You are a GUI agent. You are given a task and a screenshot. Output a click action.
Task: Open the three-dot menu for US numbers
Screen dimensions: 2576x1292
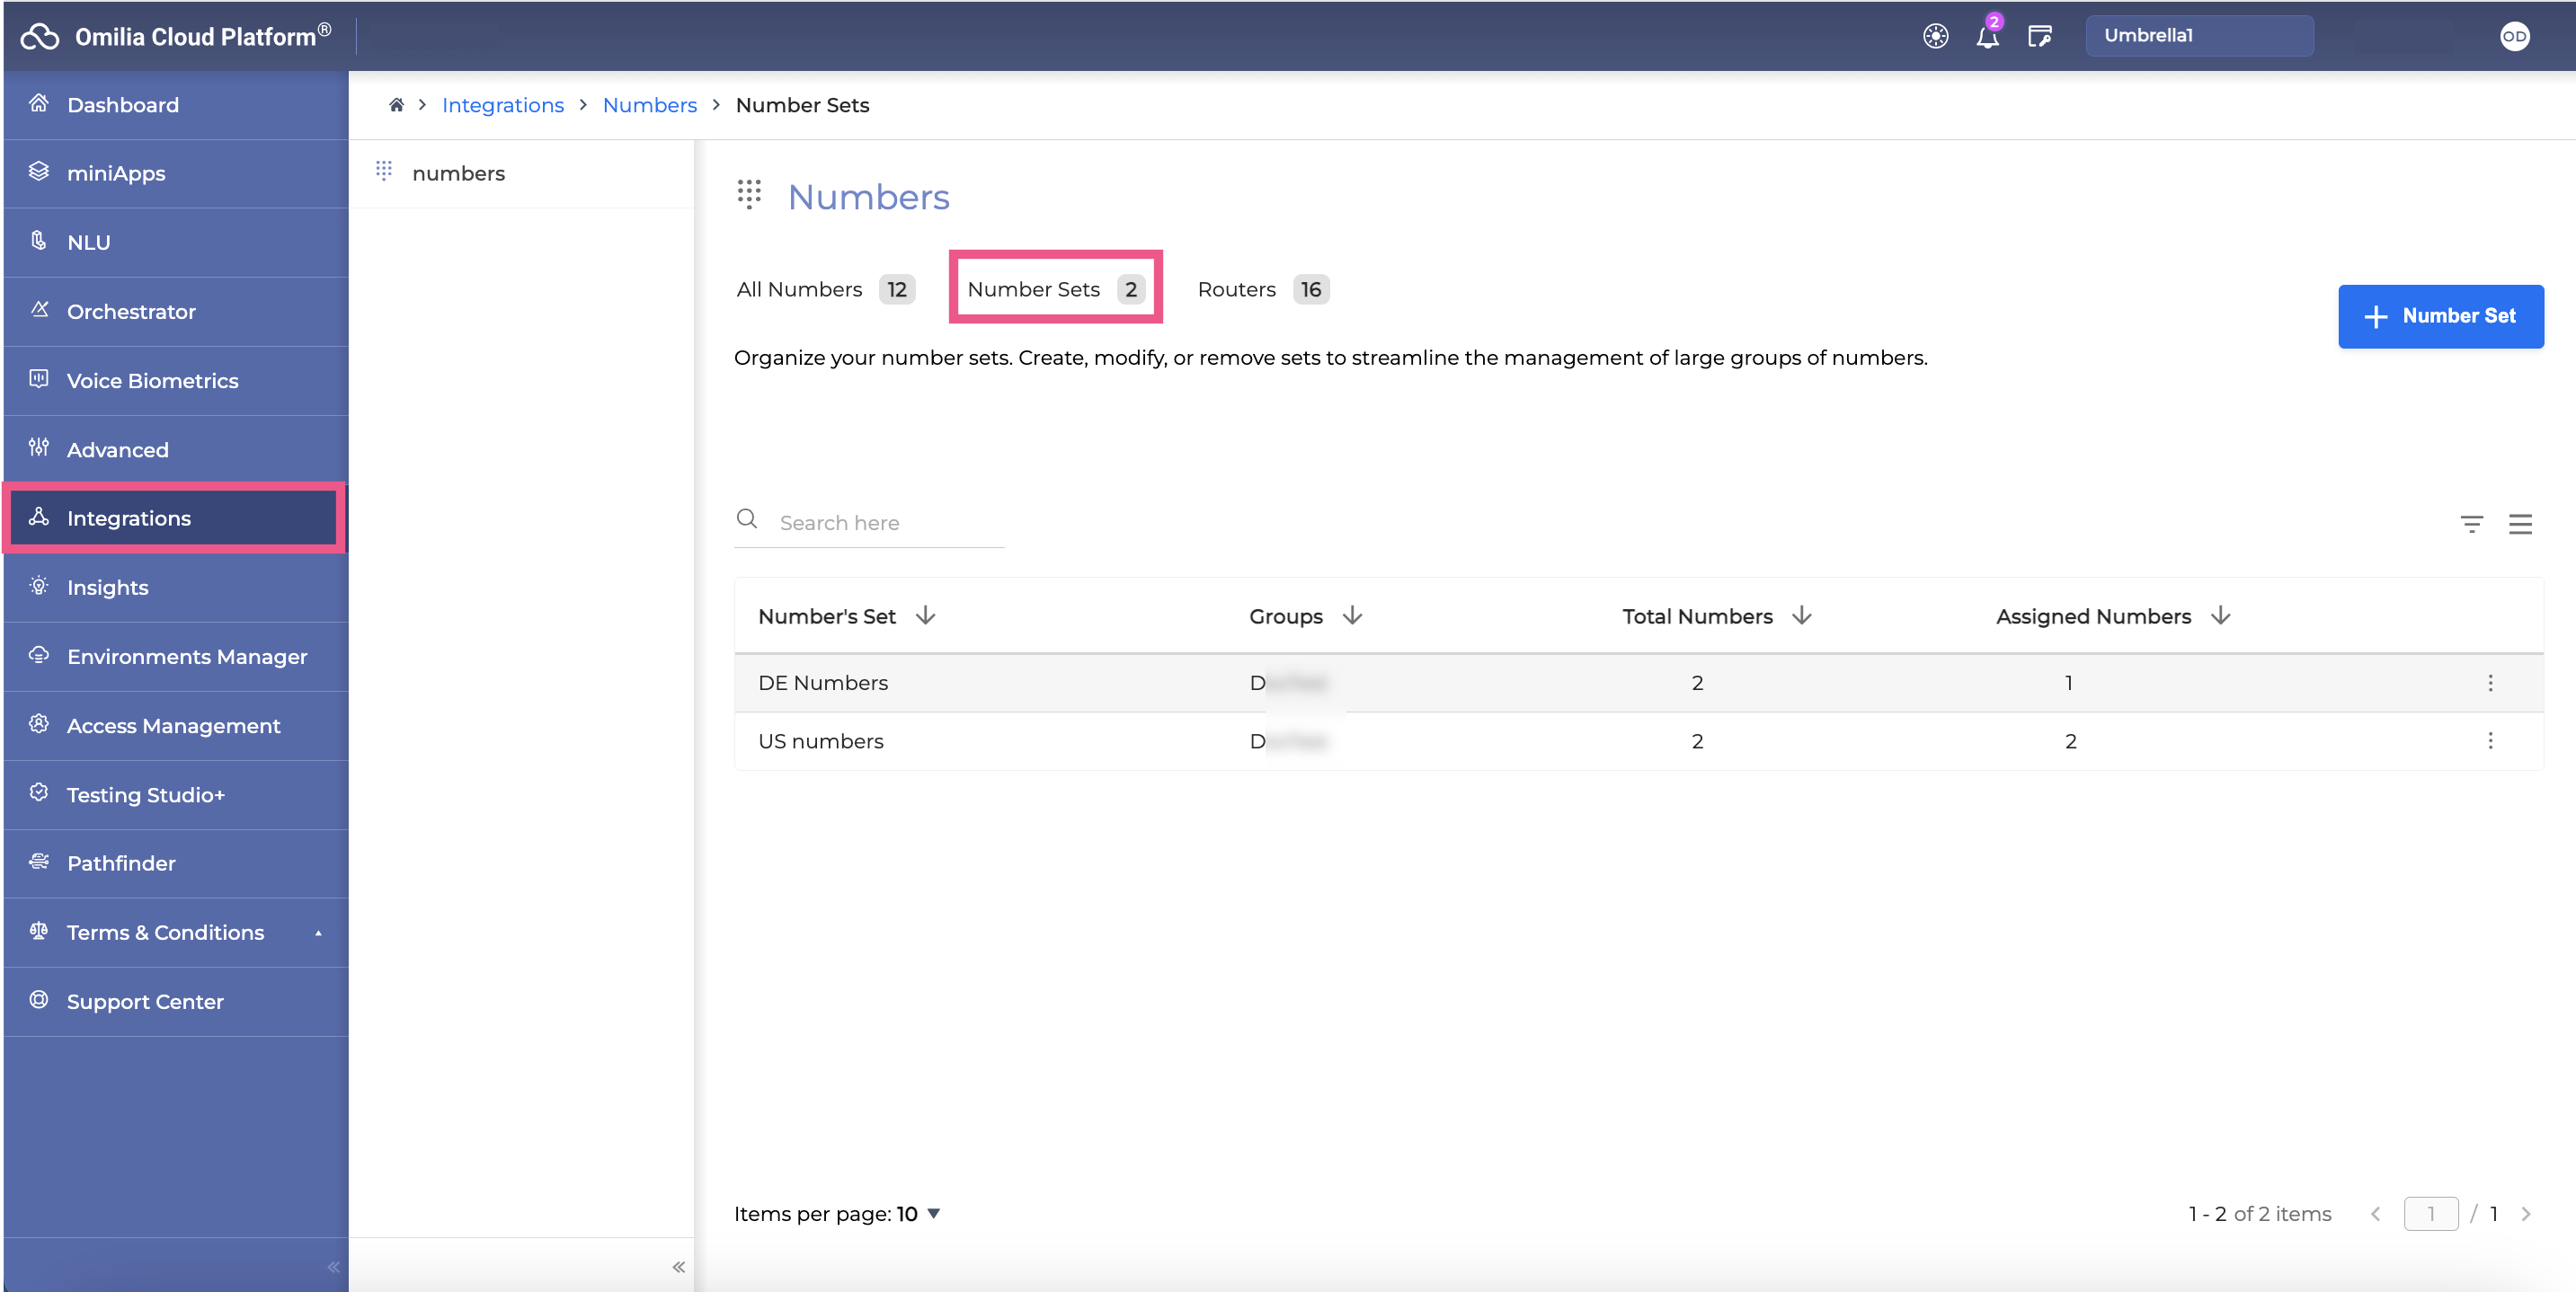tap(2490, 741)
